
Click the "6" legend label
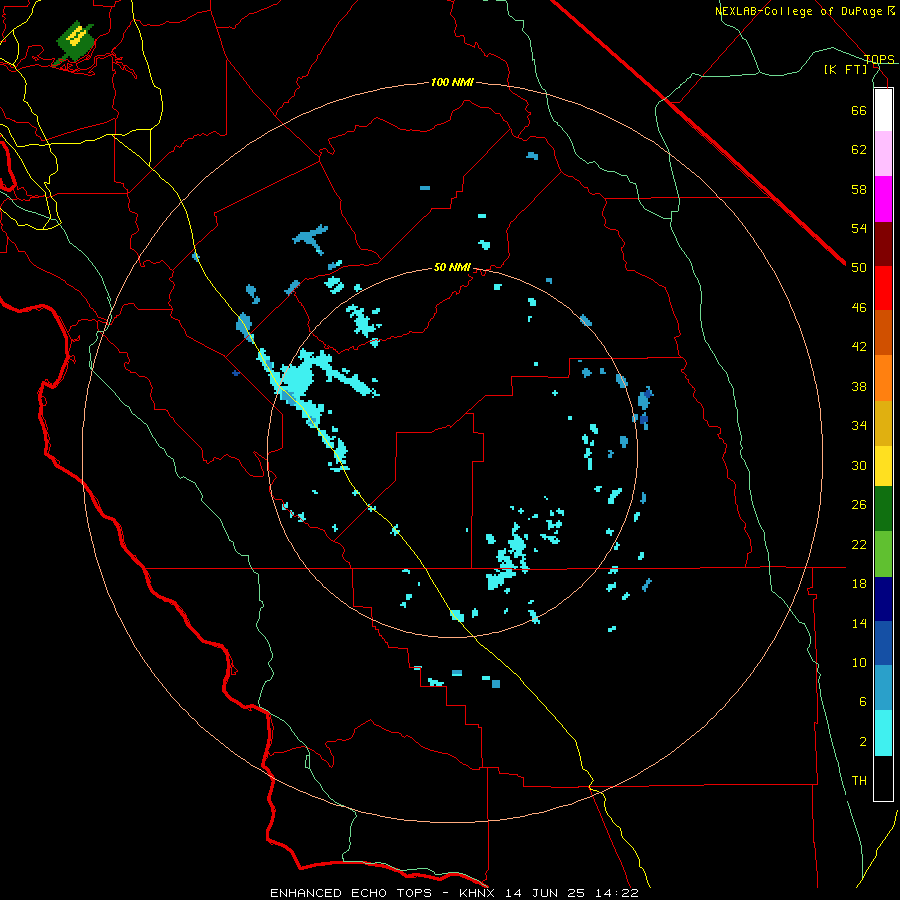click(x=863, y=702)
